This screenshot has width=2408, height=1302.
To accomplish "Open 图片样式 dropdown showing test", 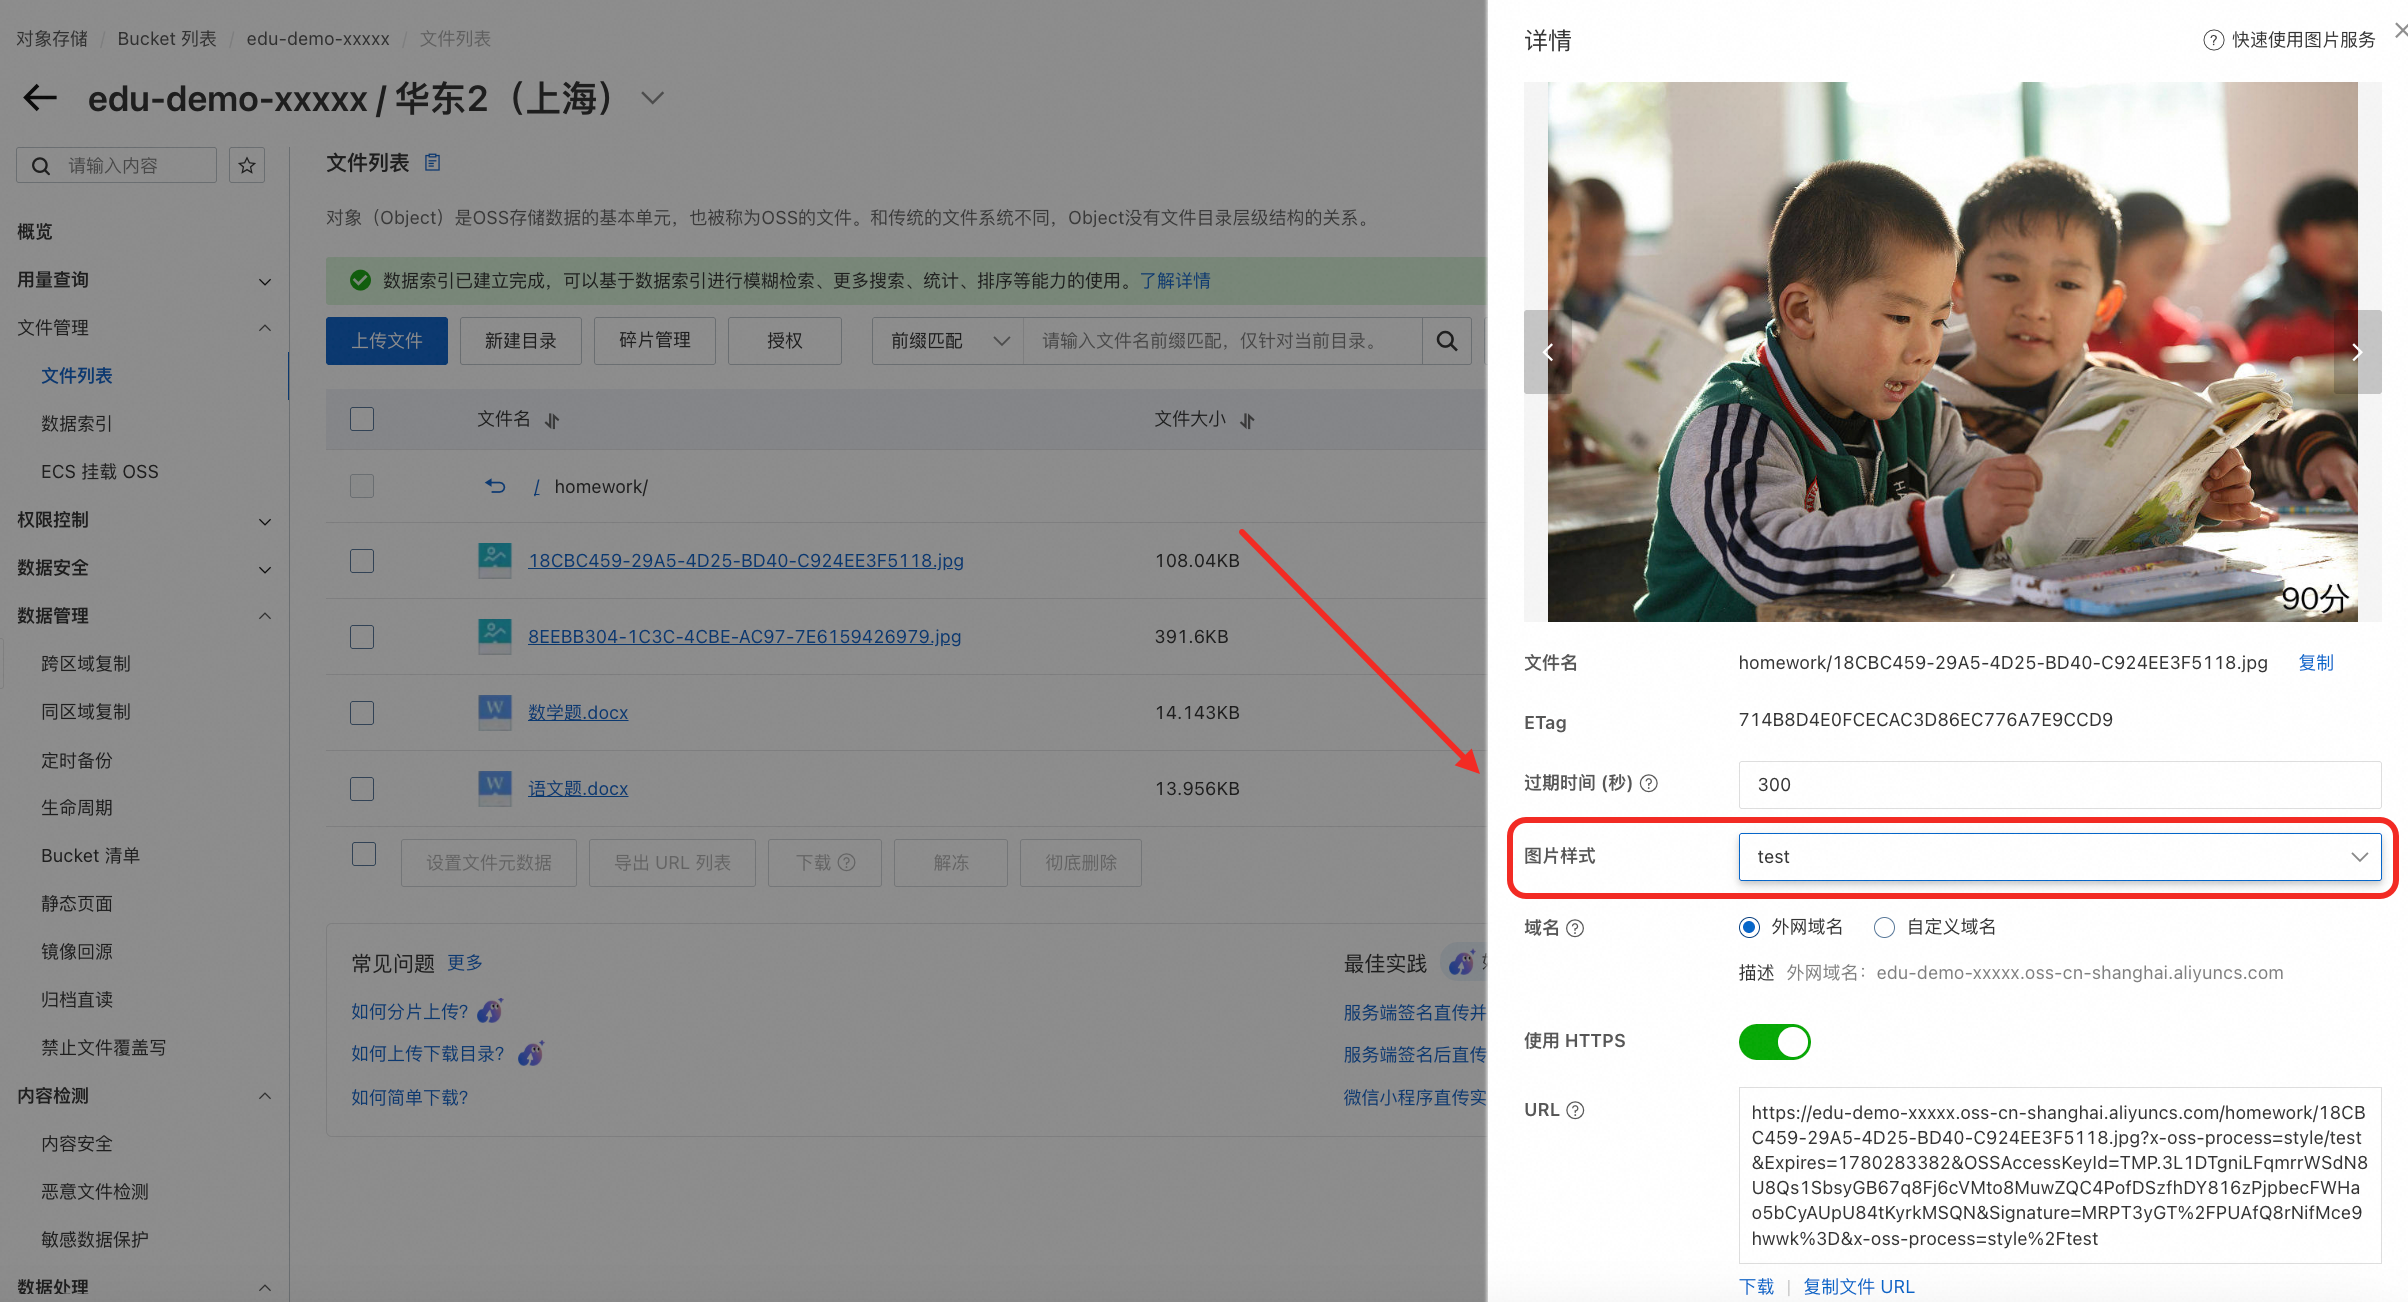I will pyautogui.click(x=2060, y=857).
